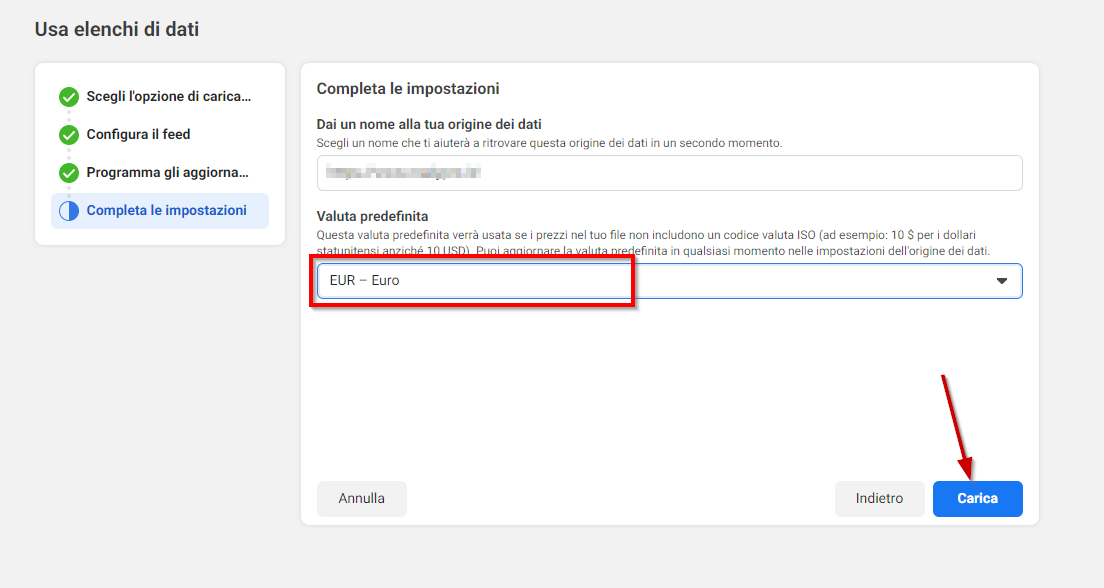Click Dai un nome alla tua origine label
1104x588 pixels.
(x=429, y=125)
